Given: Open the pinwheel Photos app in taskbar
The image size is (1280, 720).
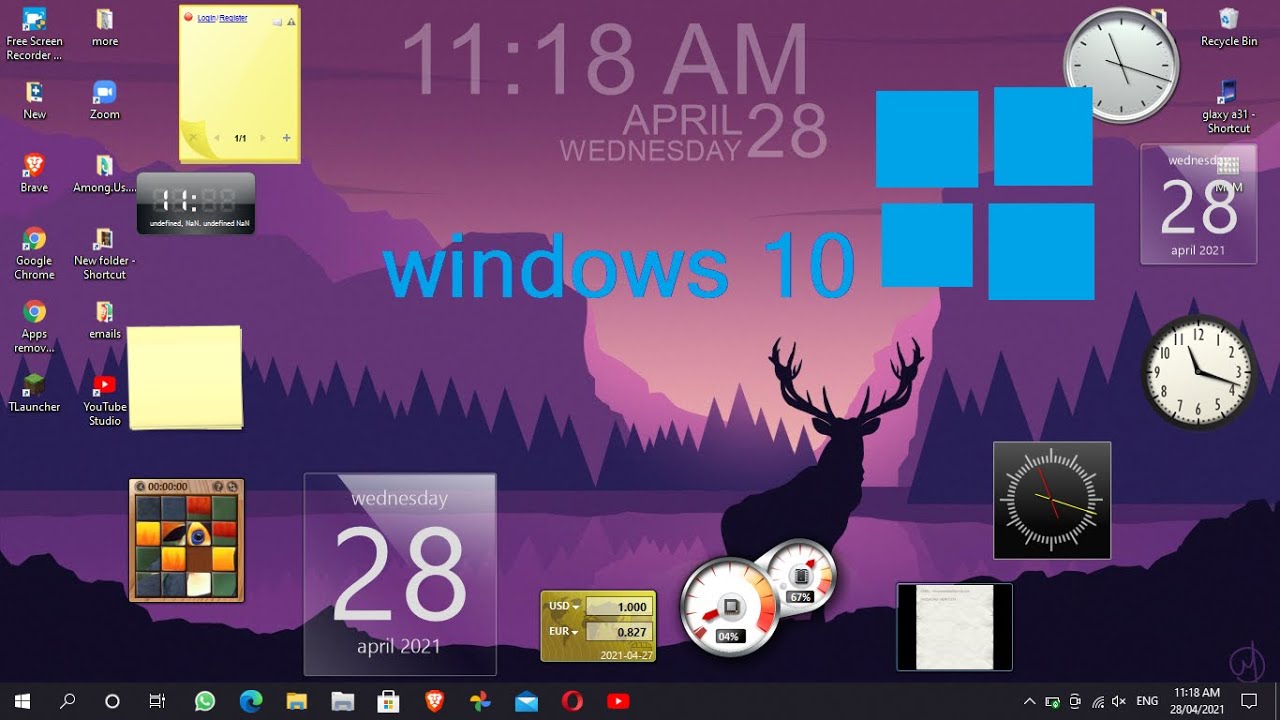Looking at the screenshot, I should [480, 701].
